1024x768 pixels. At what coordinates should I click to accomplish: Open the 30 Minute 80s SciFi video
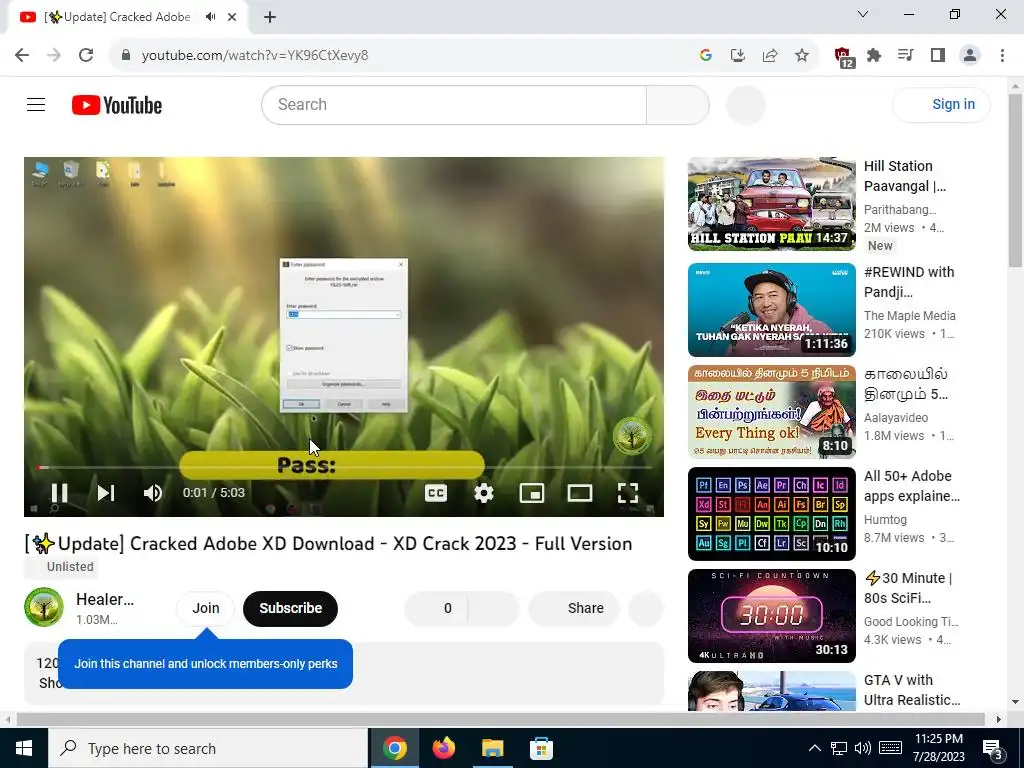click(x=771, y=616)
